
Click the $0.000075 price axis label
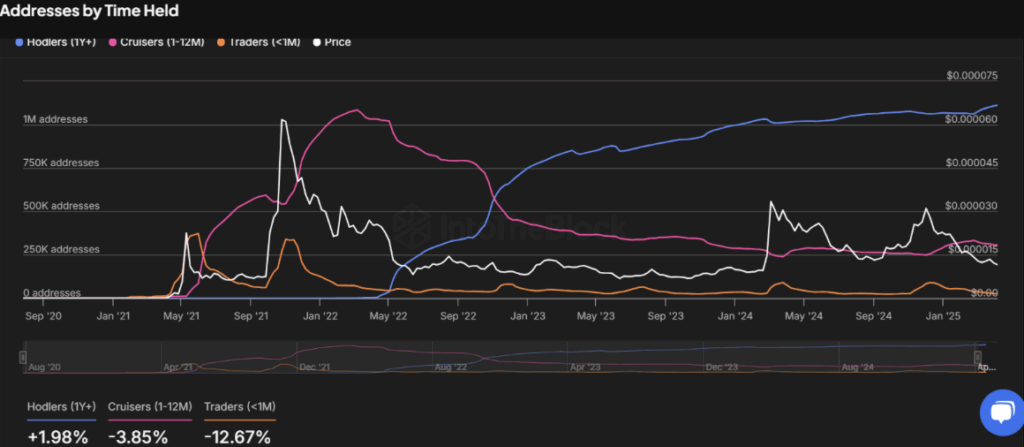972,75
